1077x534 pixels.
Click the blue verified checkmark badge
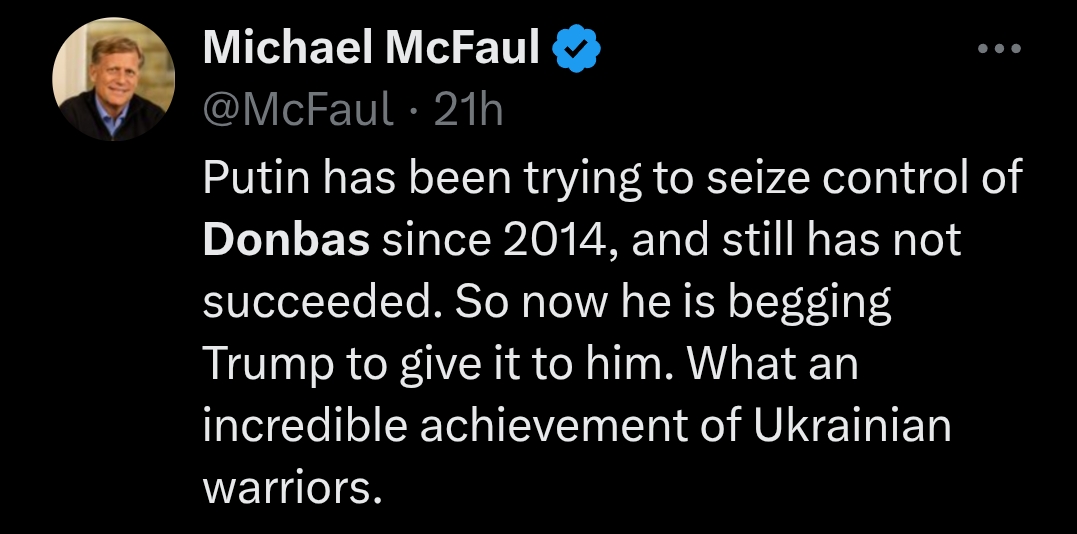coord(577,47)
